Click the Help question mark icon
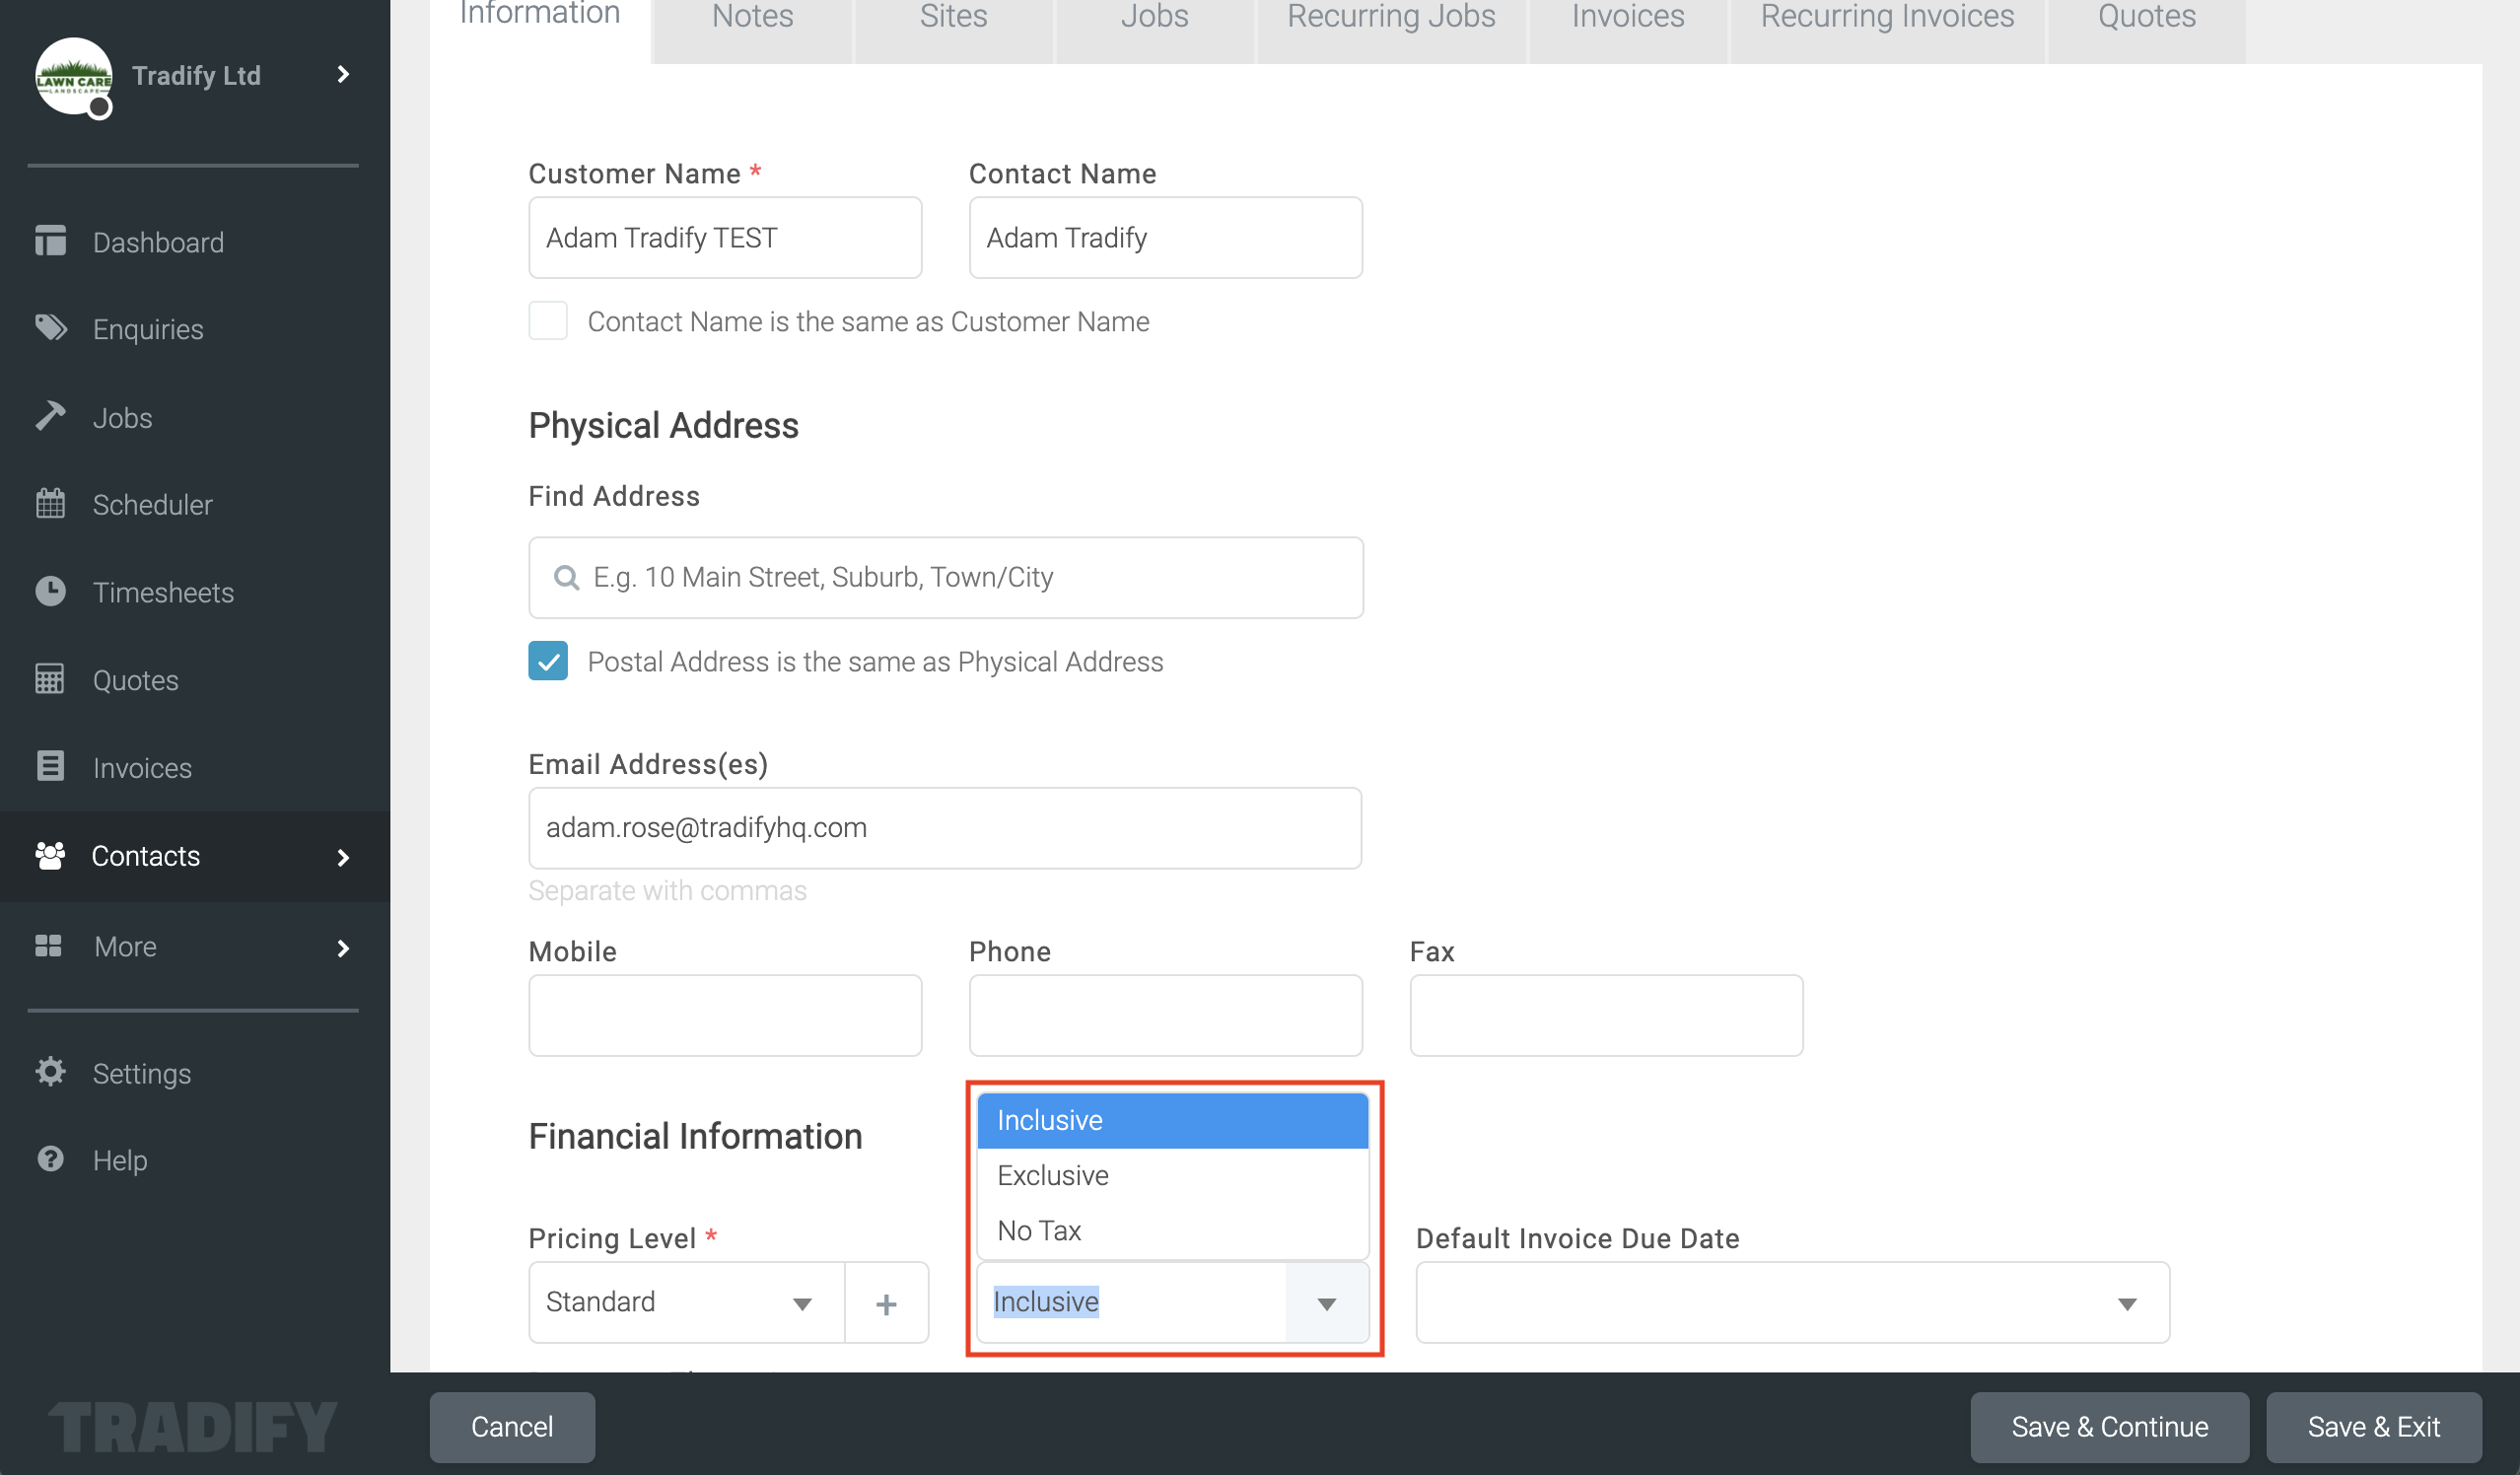 (x=50, y=1159)
